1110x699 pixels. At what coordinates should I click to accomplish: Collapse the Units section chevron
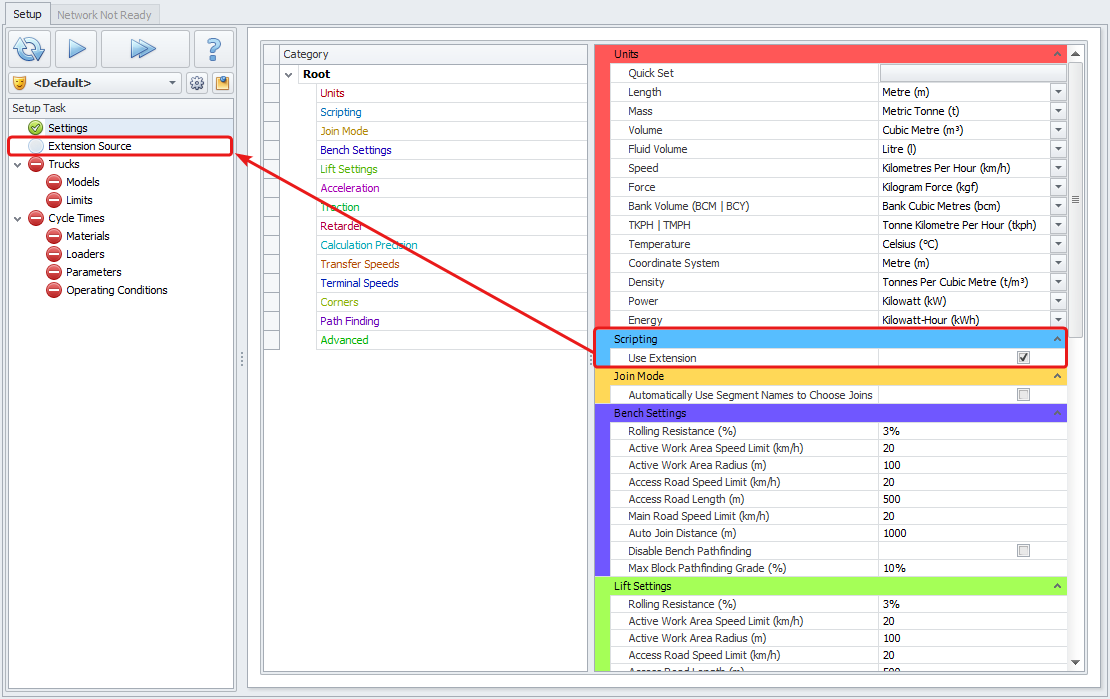(1057, 54)
